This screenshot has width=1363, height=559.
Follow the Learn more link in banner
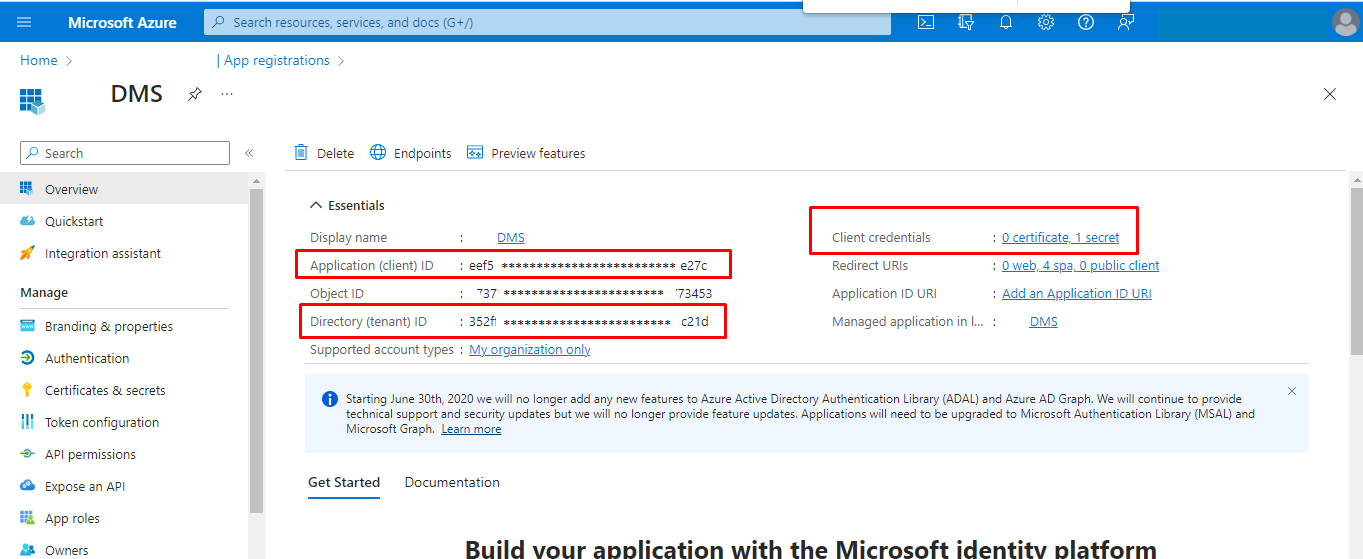pos(471,429)
